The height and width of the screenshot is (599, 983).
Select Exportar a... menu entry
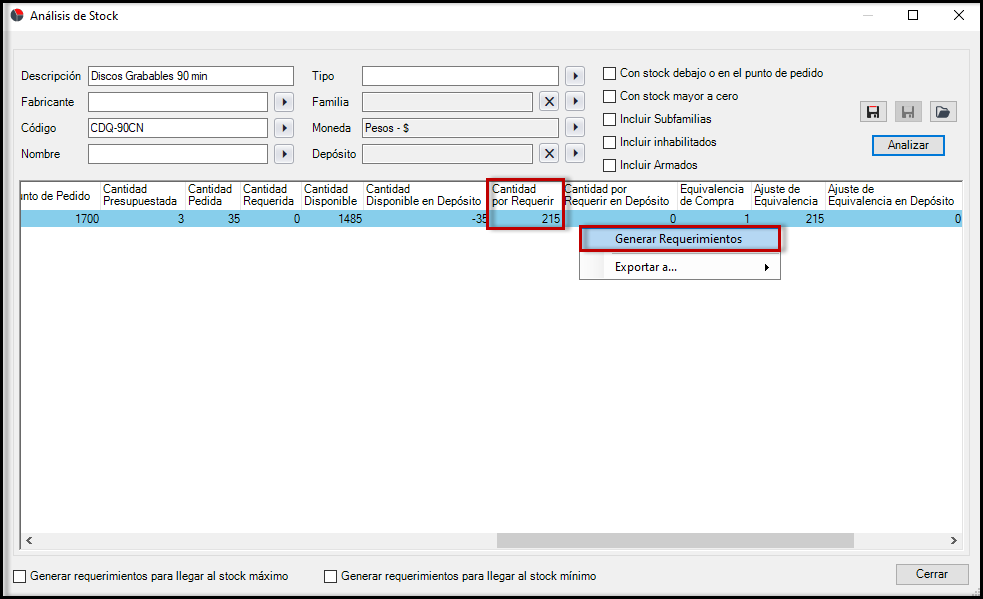(x=680, y=267)
